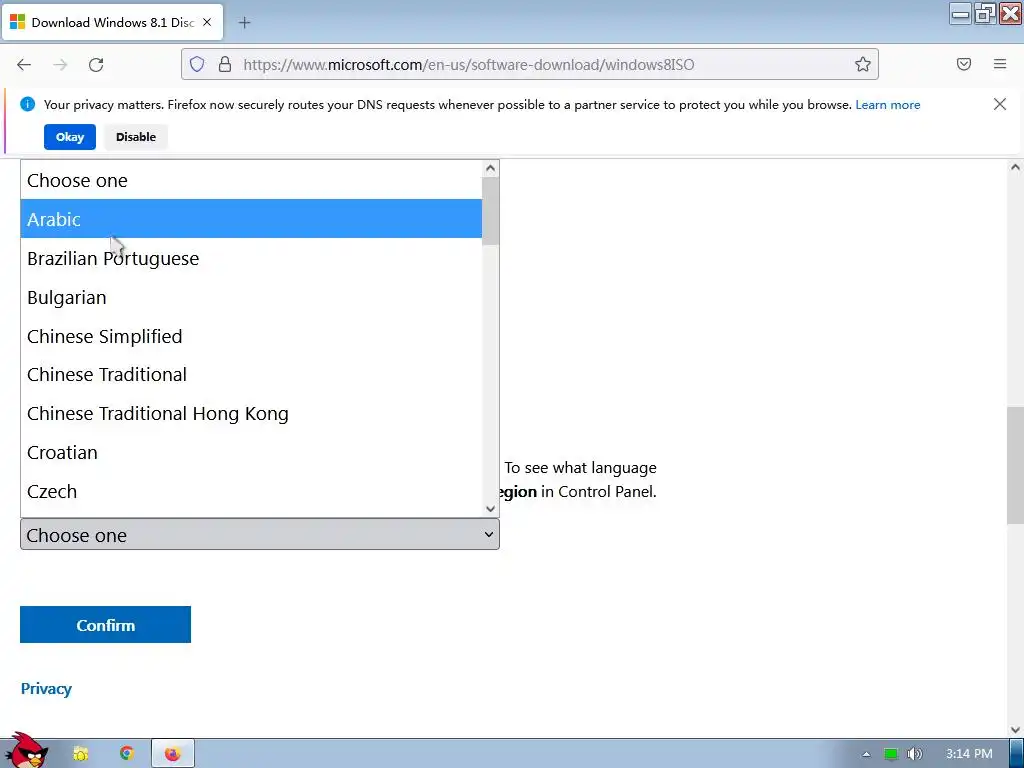Click the Disable button in the notification
Viewport: 1024px width, 768px height.
[136, 137]
